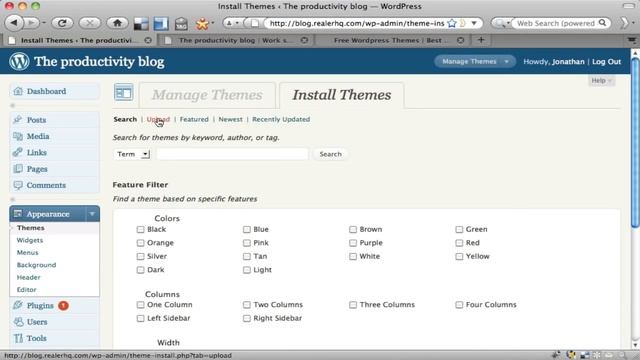
Task: Check the Right Sidebar filter
Action: tap(247, 318)
